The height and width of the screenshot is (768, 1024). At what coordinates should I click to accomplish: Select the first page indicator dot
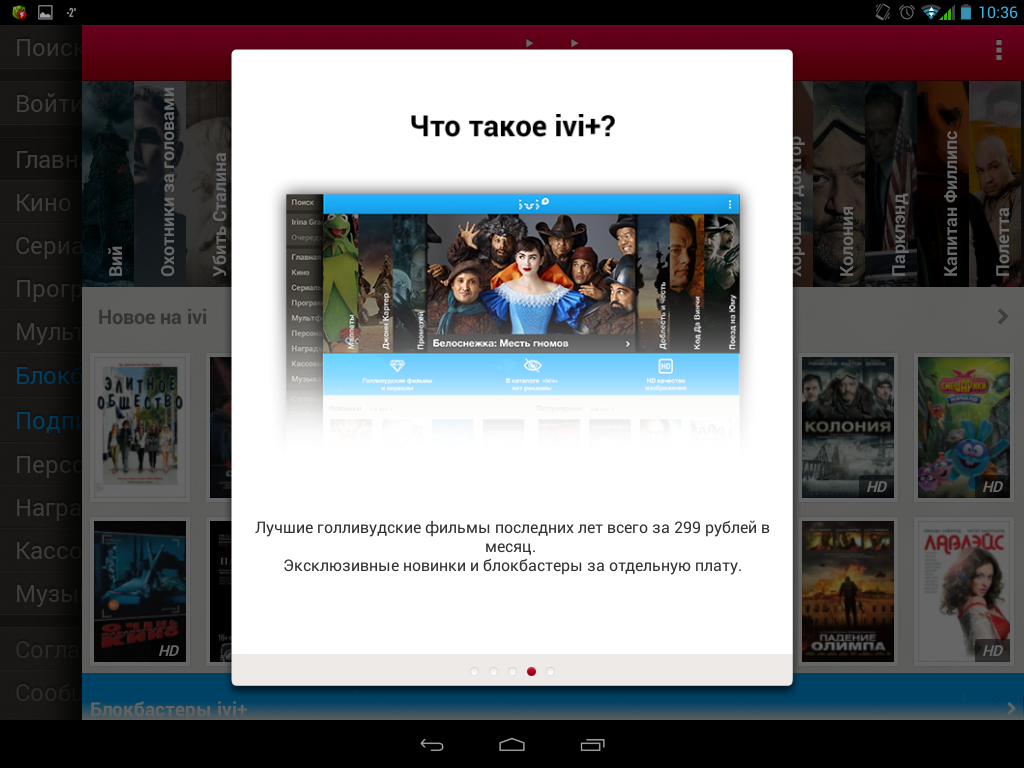pos(474,671)
